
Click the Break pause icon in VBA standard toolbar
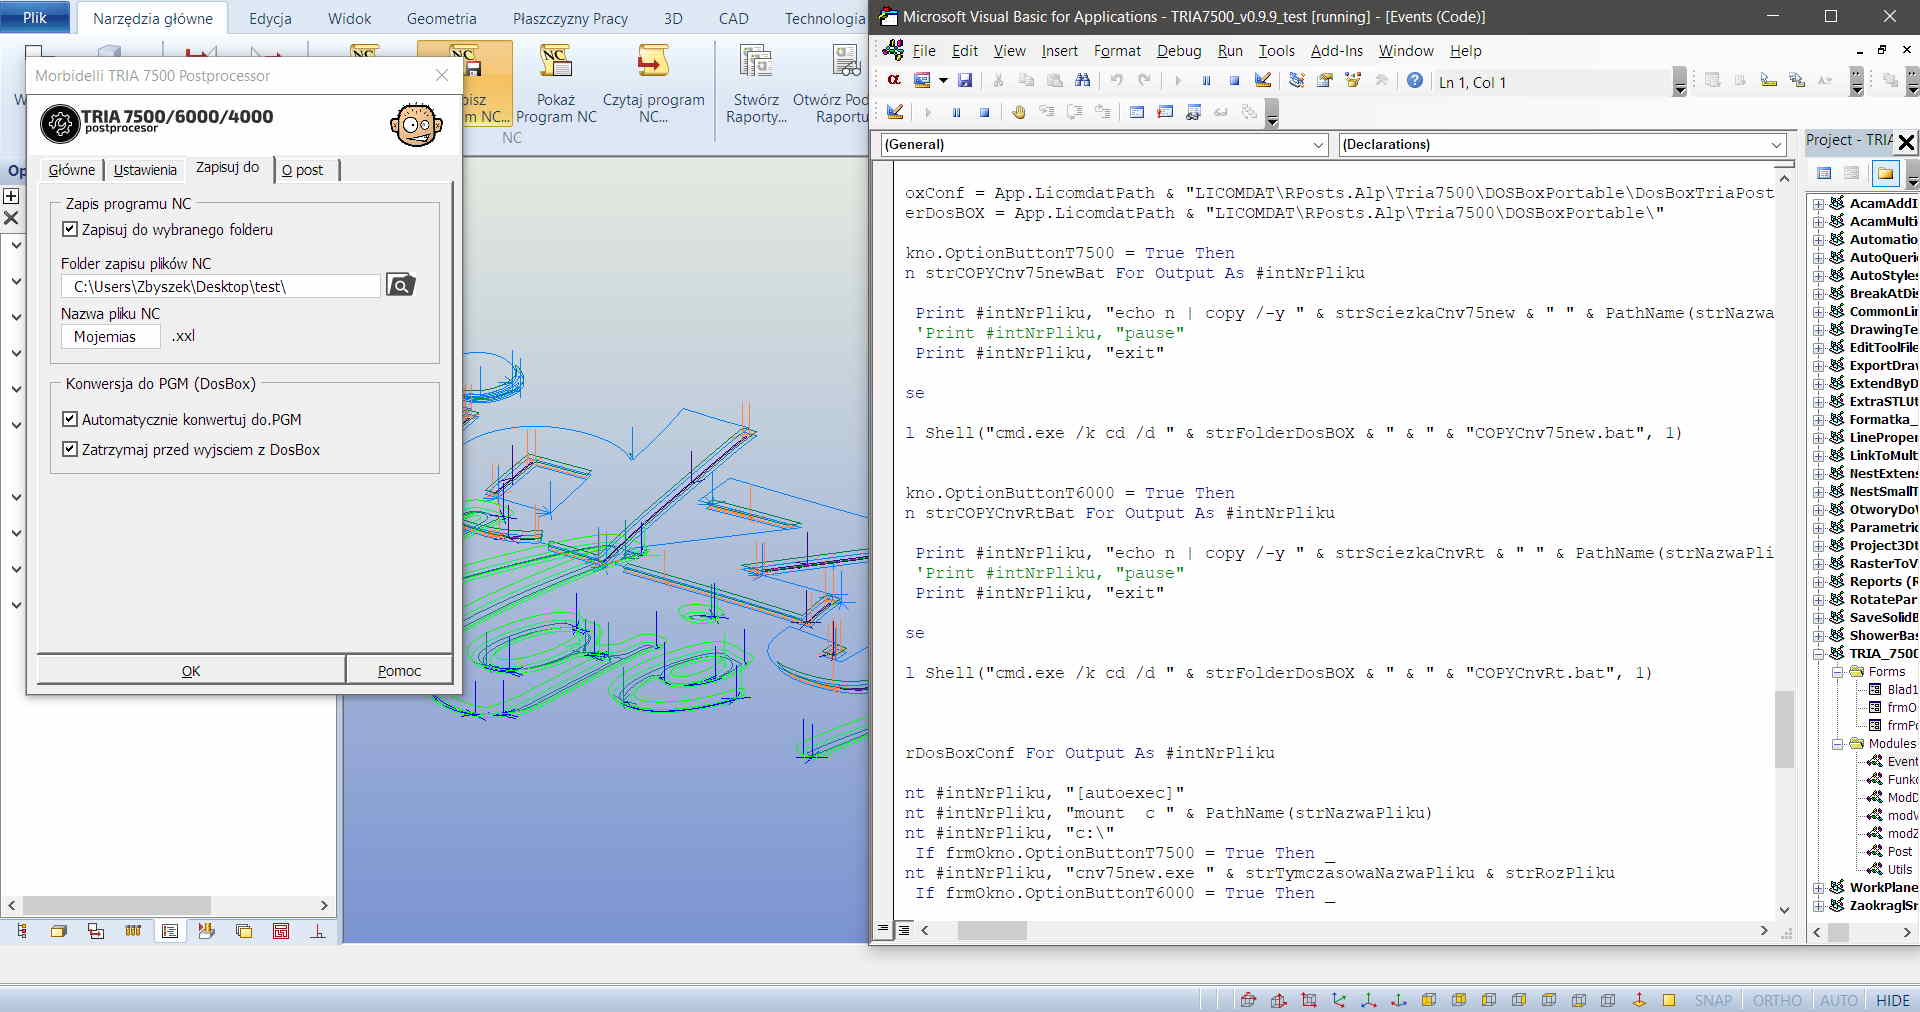[x=1206, y=80]
